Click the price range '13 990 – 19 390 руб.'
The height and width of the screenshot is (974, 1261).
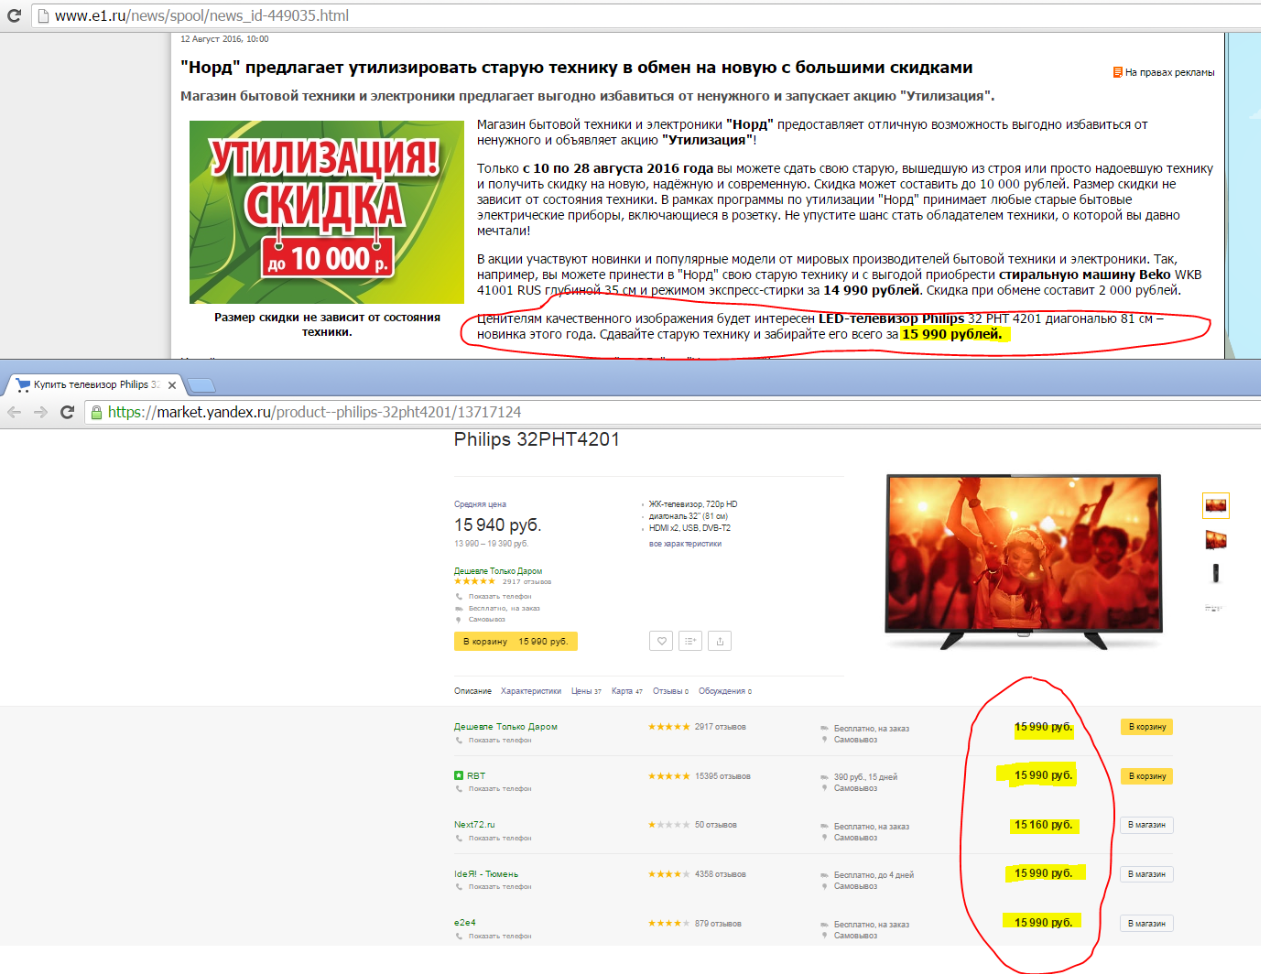491,544
